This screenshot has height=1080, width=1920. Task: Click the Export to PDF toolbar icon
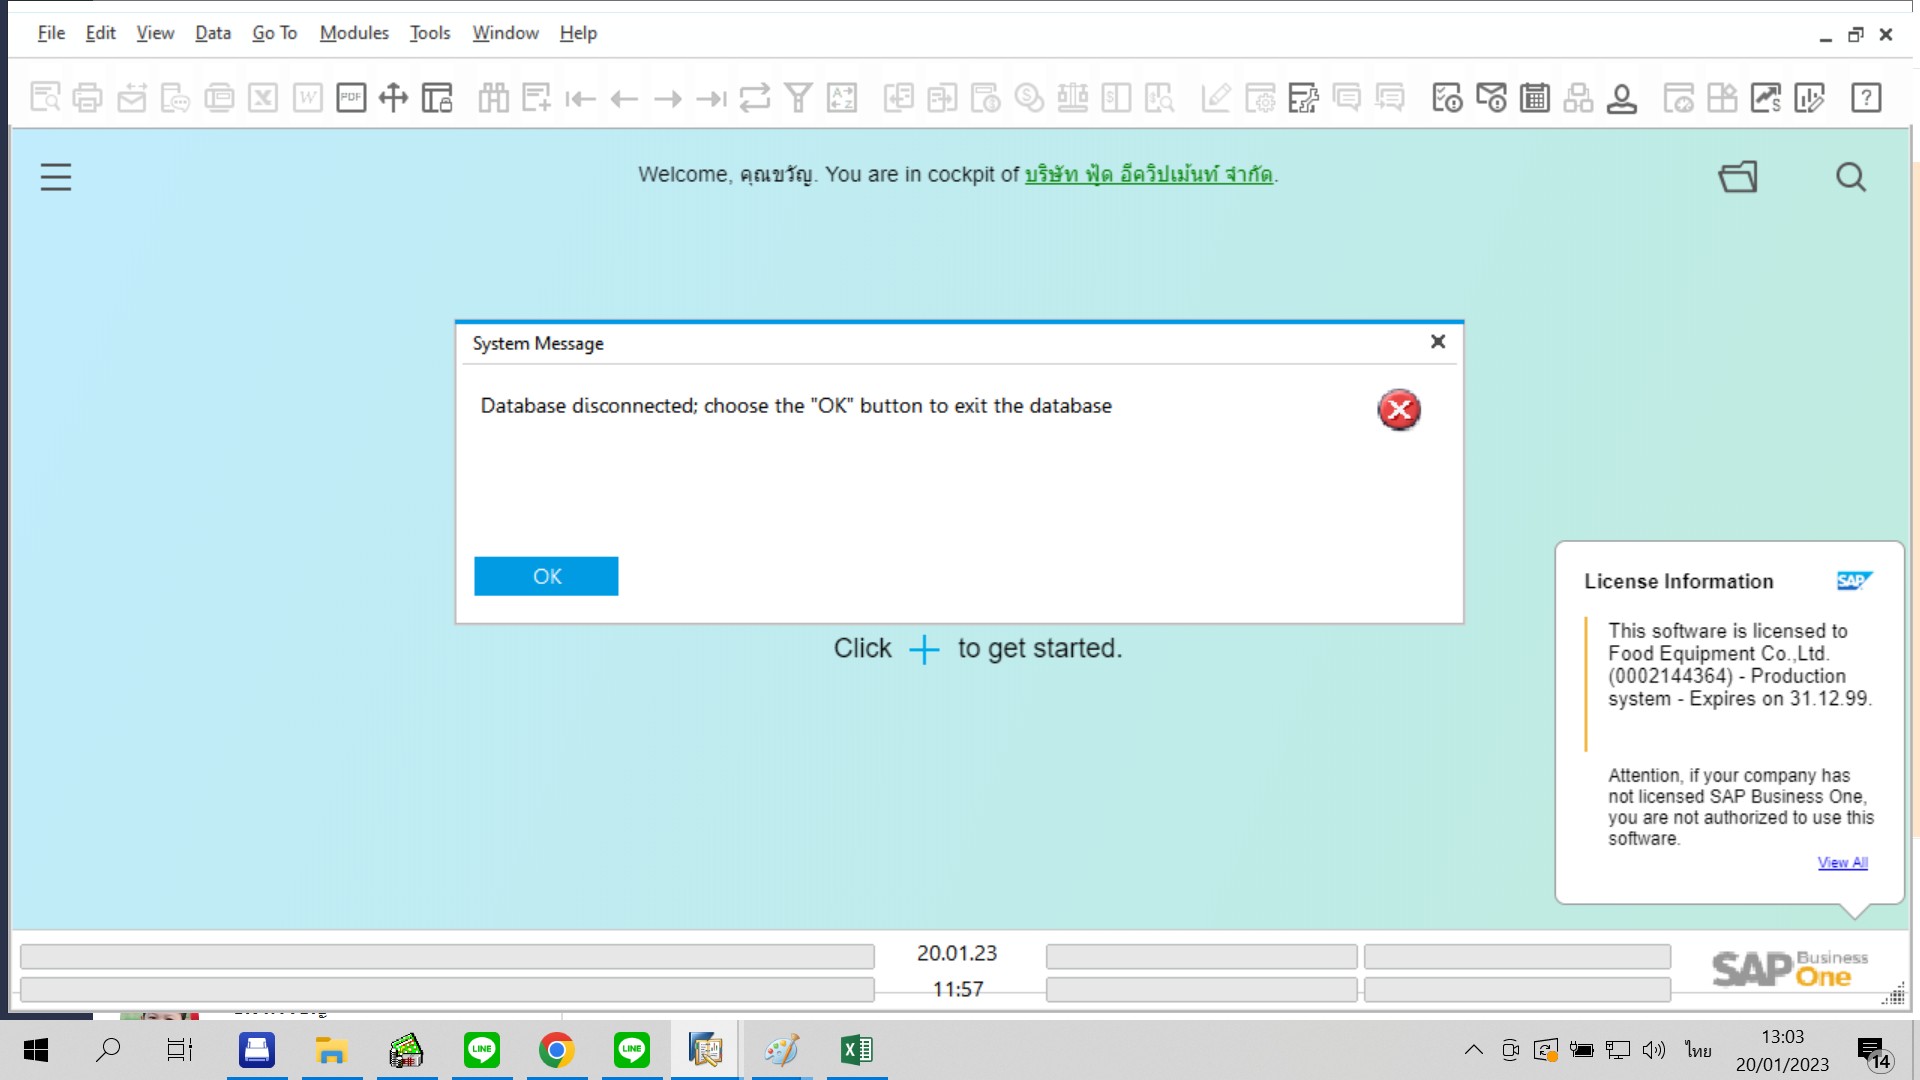pyautogui.click(x=351, y=98)
